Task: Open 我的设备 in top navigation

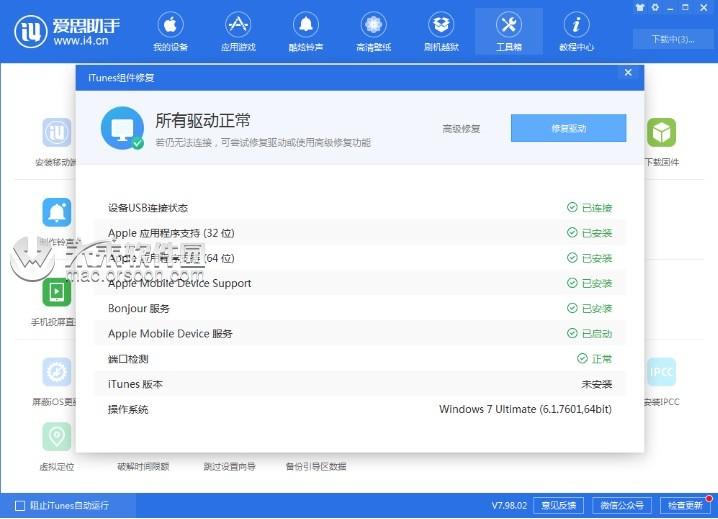Action: point(170,32)
